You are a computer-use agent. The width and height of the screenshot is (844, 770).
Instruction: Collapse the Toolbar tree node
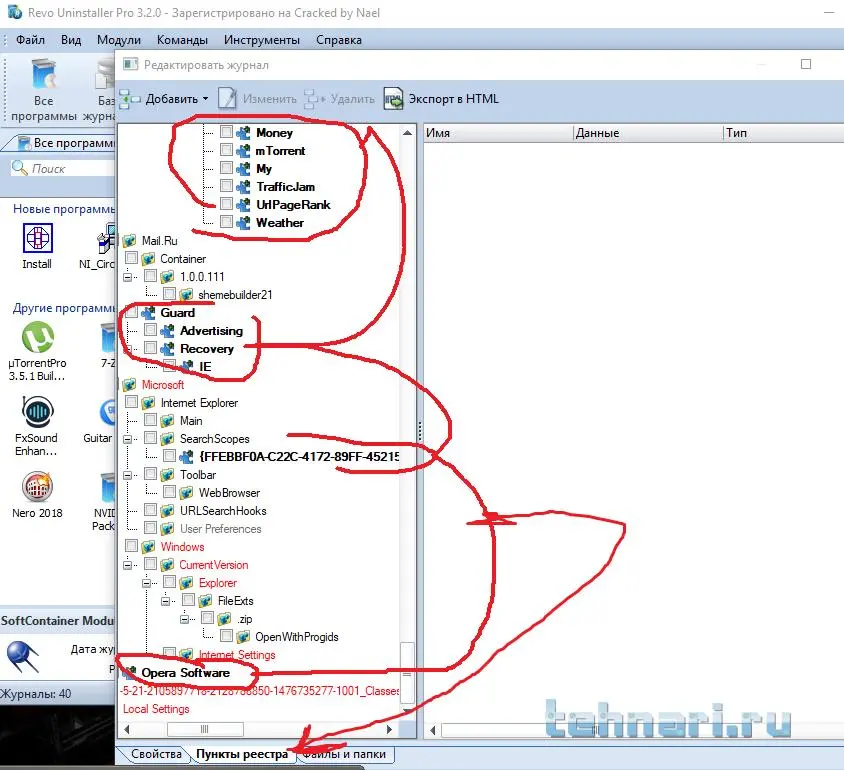pyautogui.click(x=128, y=475)
